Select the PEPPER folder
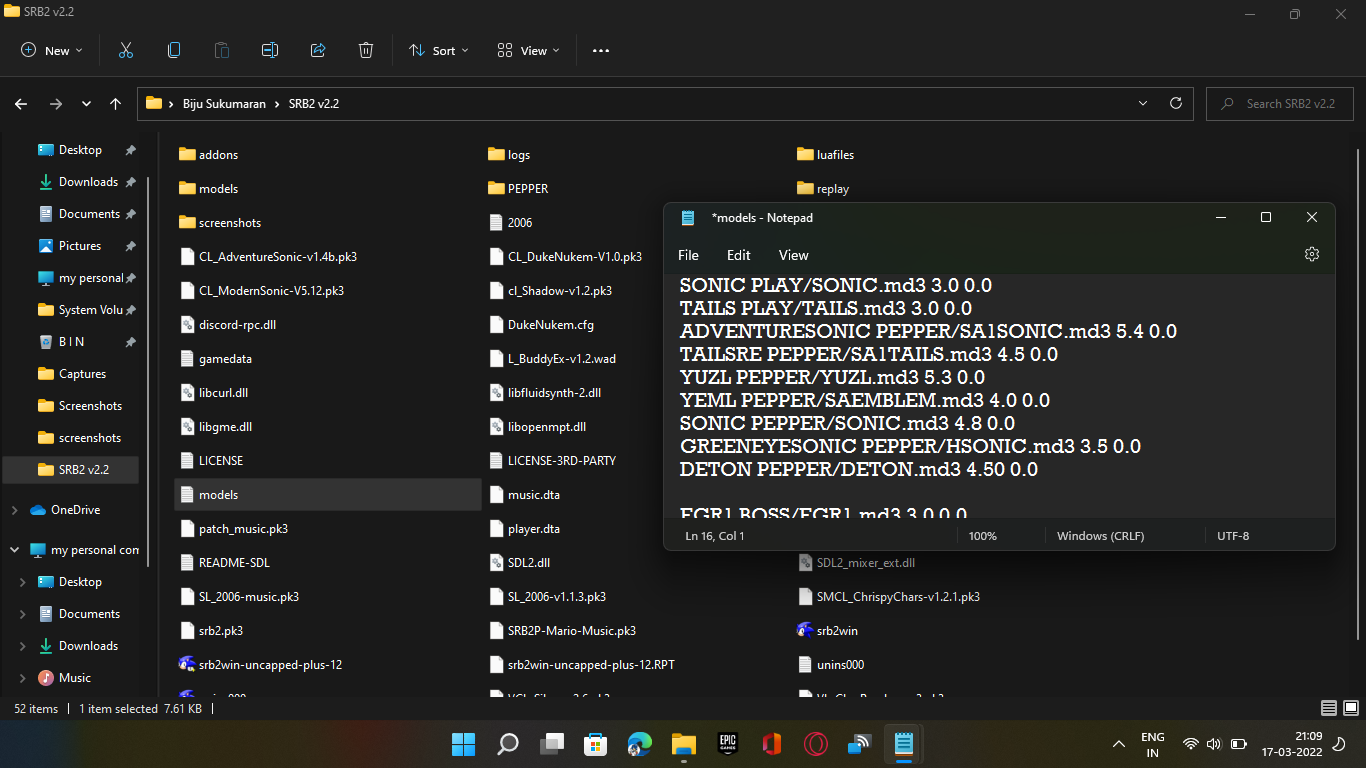This screenshot has height=768, width=1366. [518, 188]
